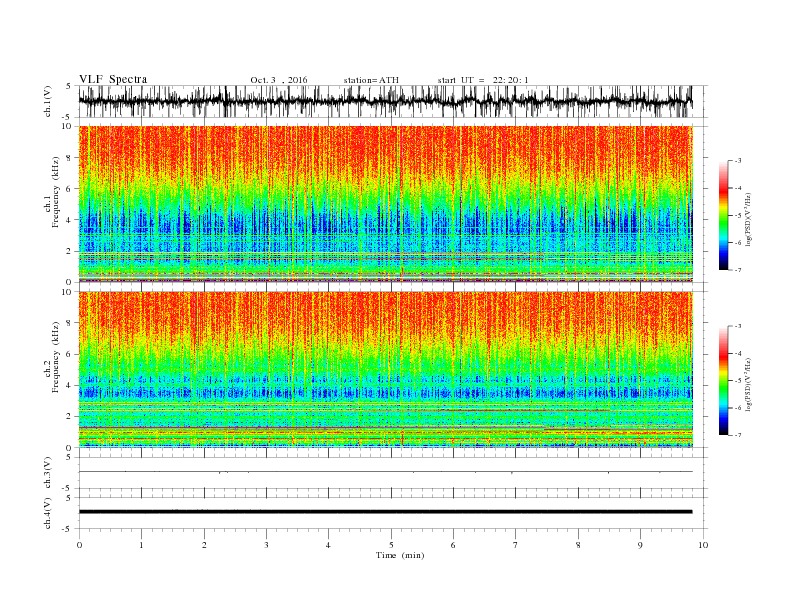792x612 pixels.
Task: Click the ch.4(V) thick trace plot
Action: (393, 513)
